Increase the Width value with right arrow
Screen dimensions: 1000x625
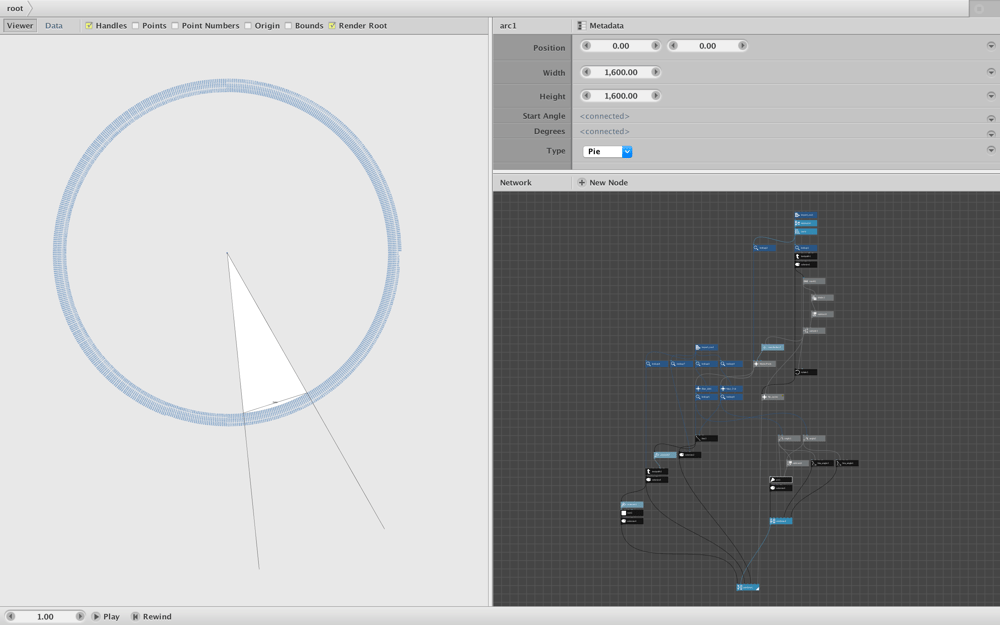(655, 72)
